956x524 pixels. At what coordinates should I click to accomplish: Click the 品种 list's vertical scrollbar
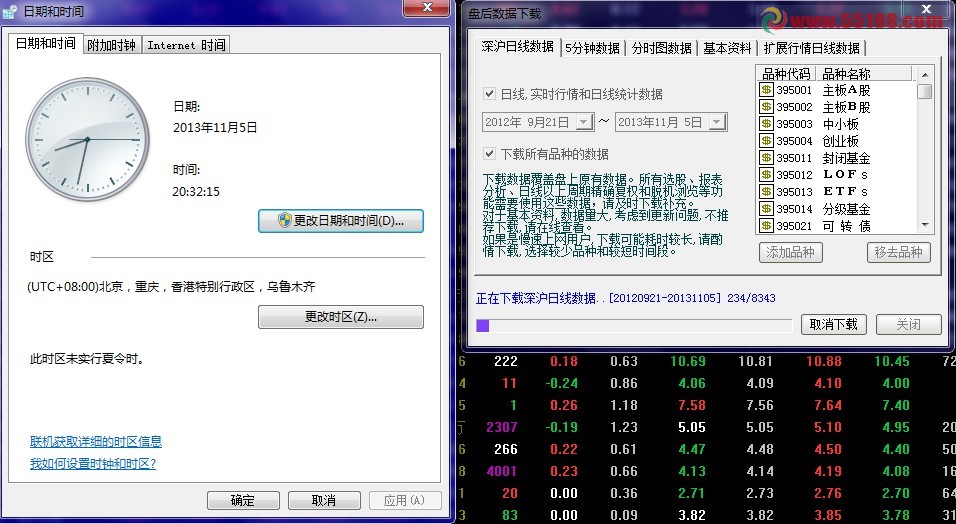tap(925, 150)
